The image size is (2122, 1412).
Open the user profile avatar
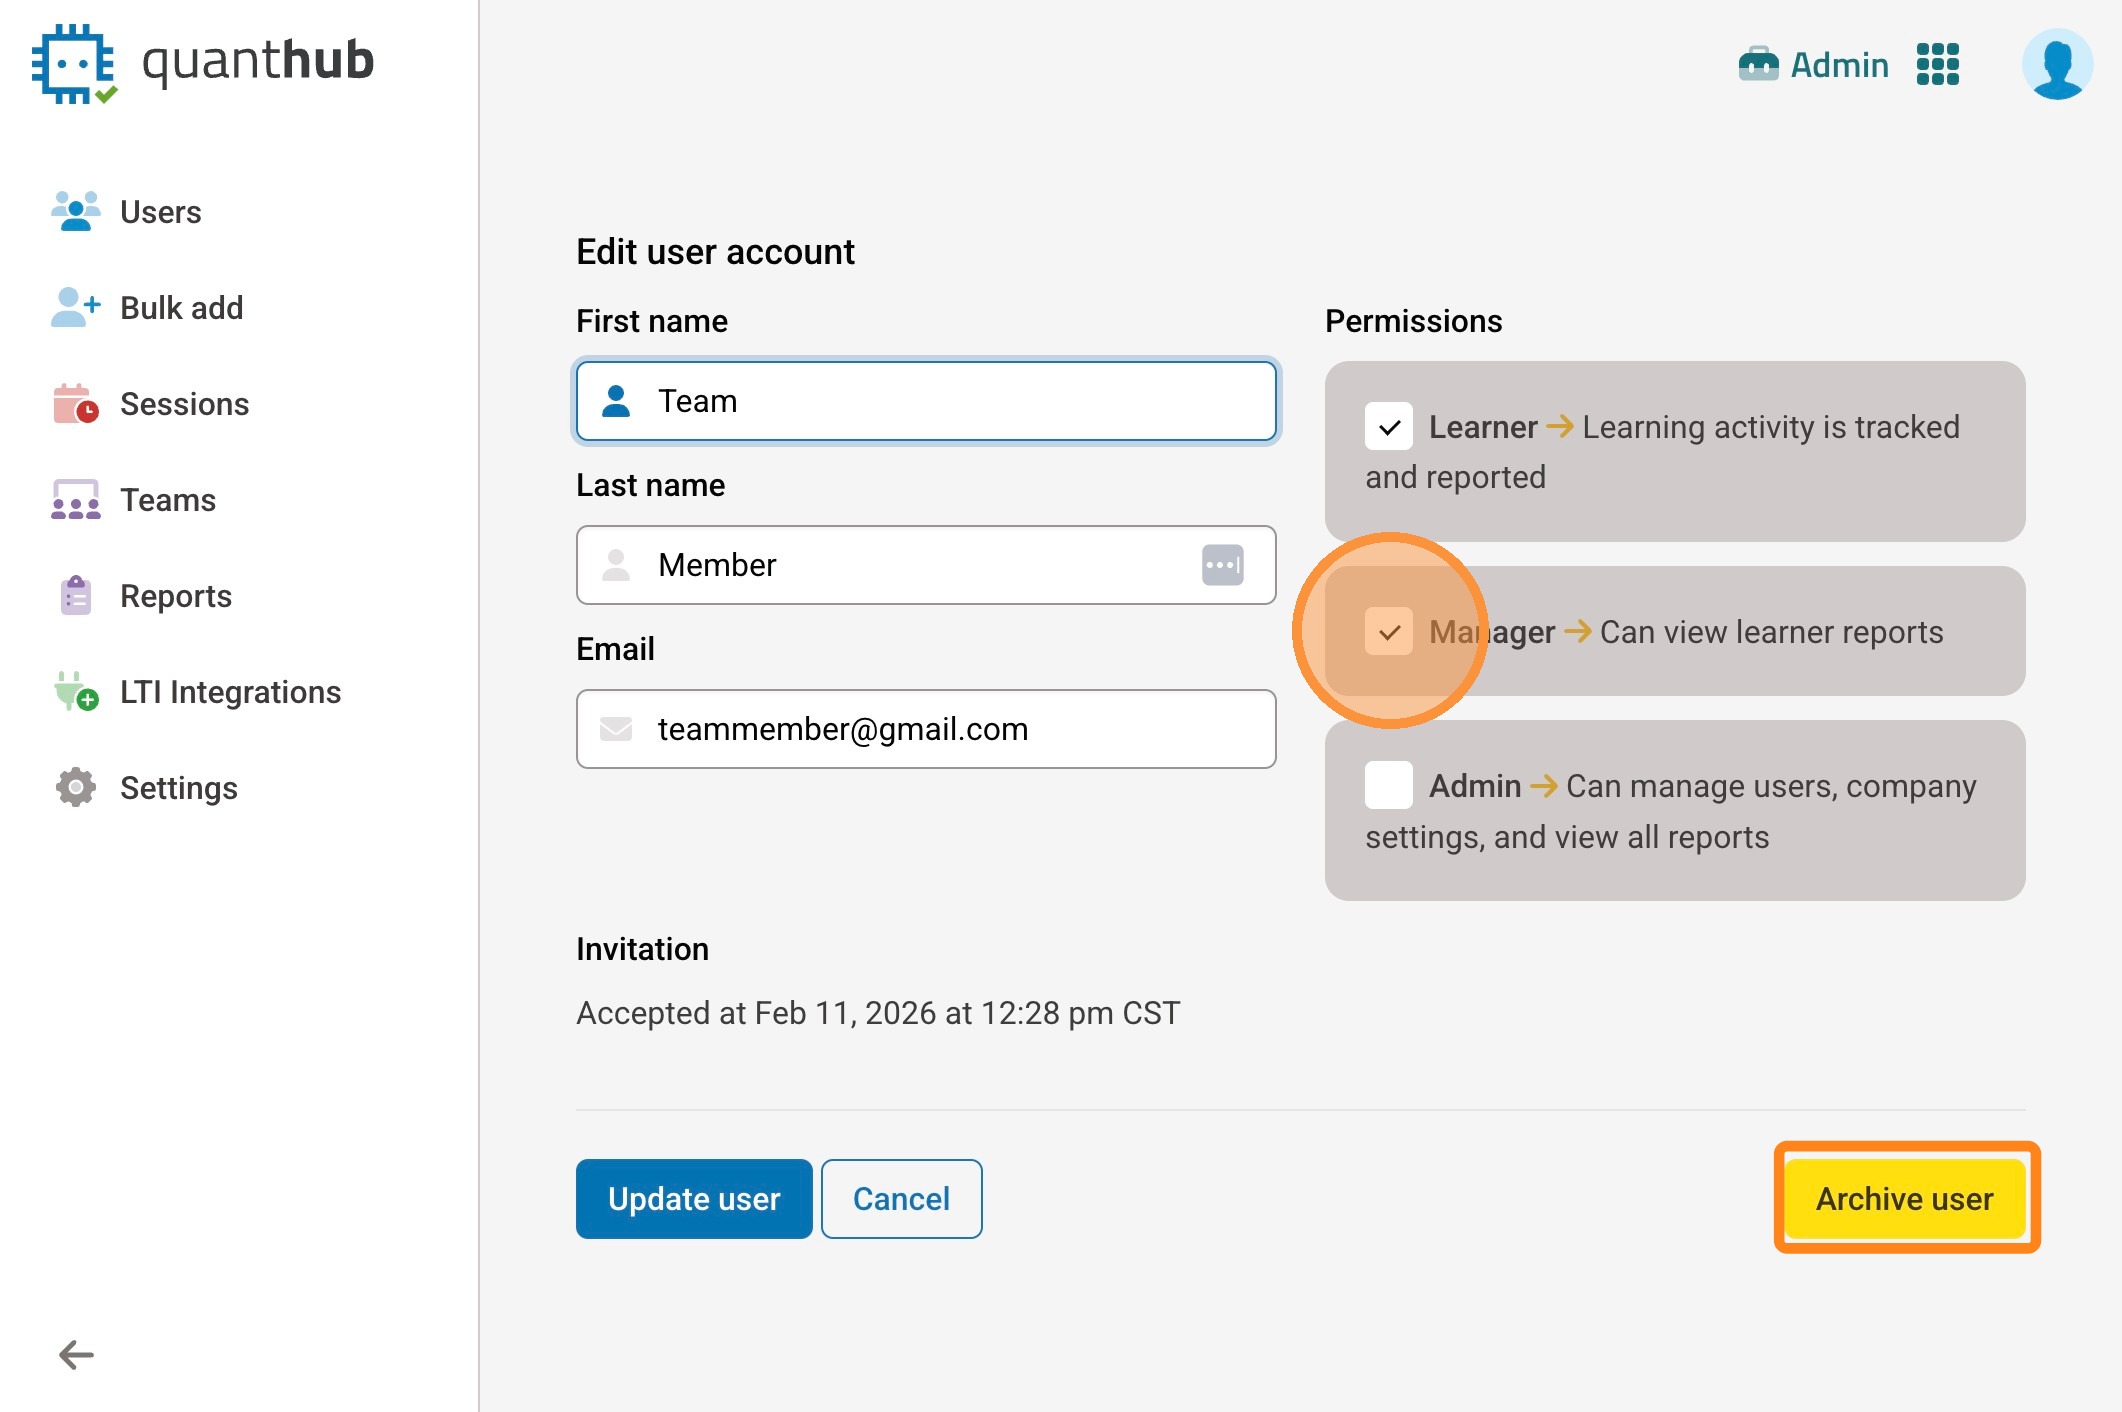point(2056,65)
